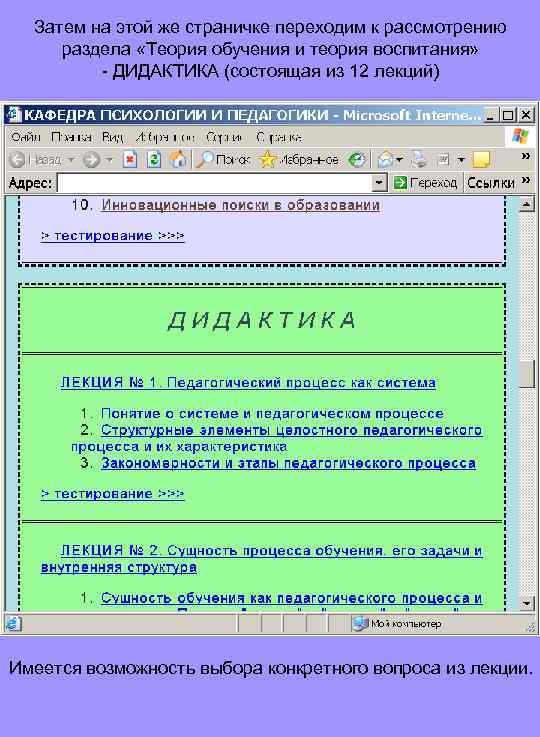Open link 'Закономерности и этапы педагогического процесса'
Image resolution: width=540 pixels, height=737 pixels.
click(x=289, y=463)
